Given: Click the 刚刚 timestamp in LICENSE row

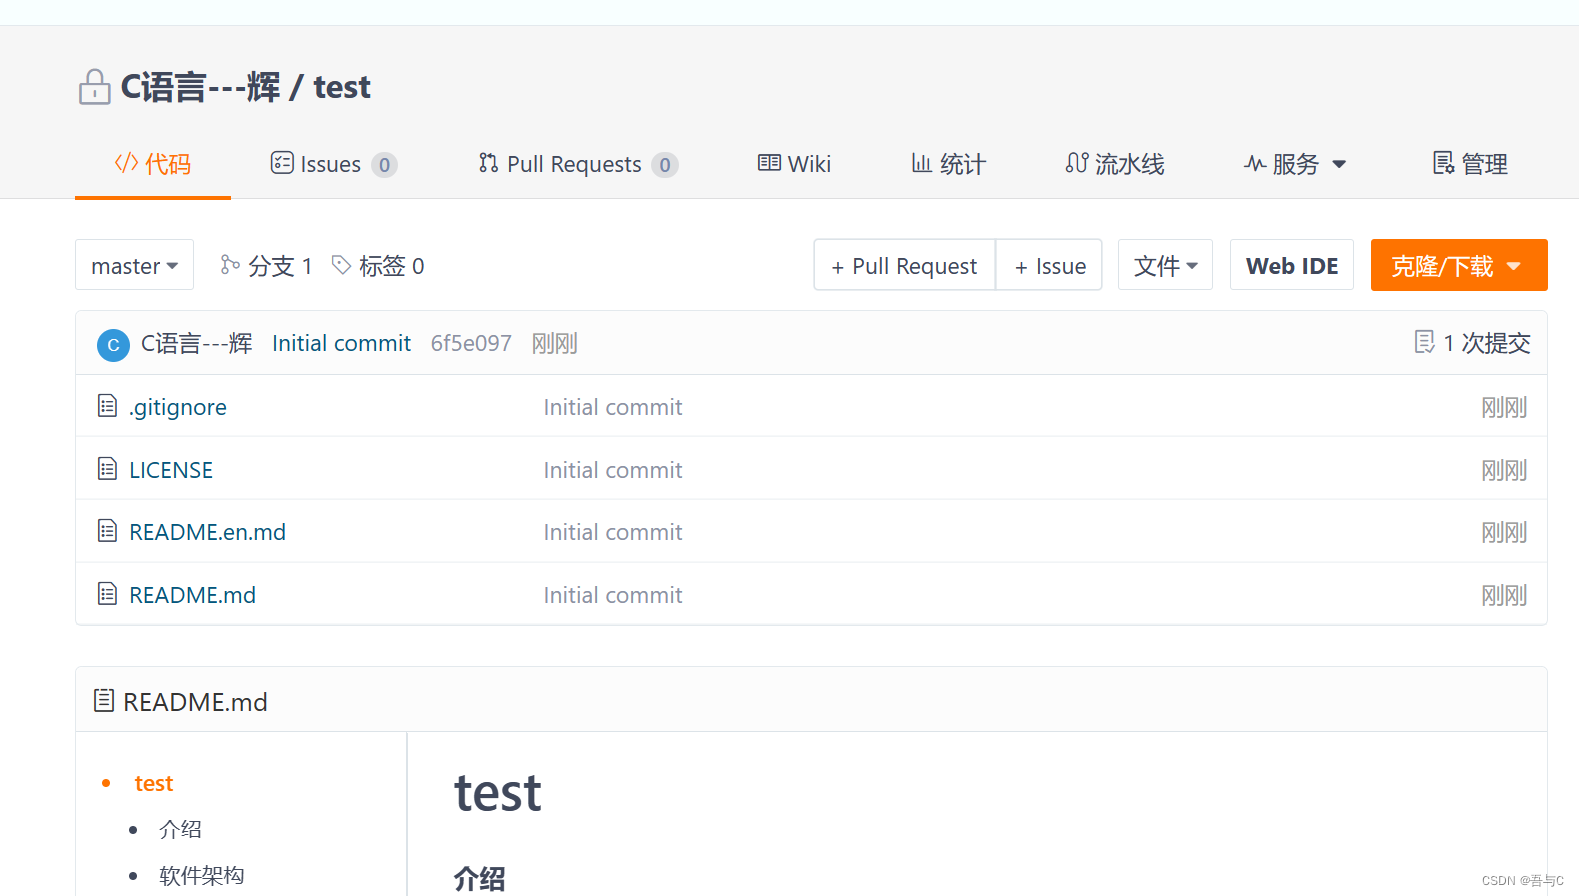Looking at the screenshot, I should click(1504, 470).
